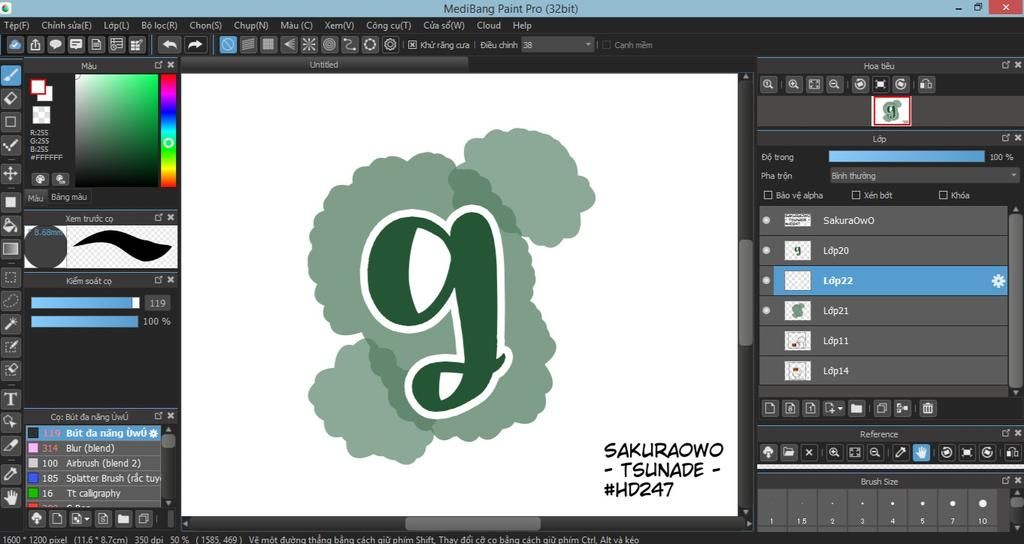Click the brush size value field 119
The image size is (1024, 544).
pyautogui.click(x=157, y=303)
